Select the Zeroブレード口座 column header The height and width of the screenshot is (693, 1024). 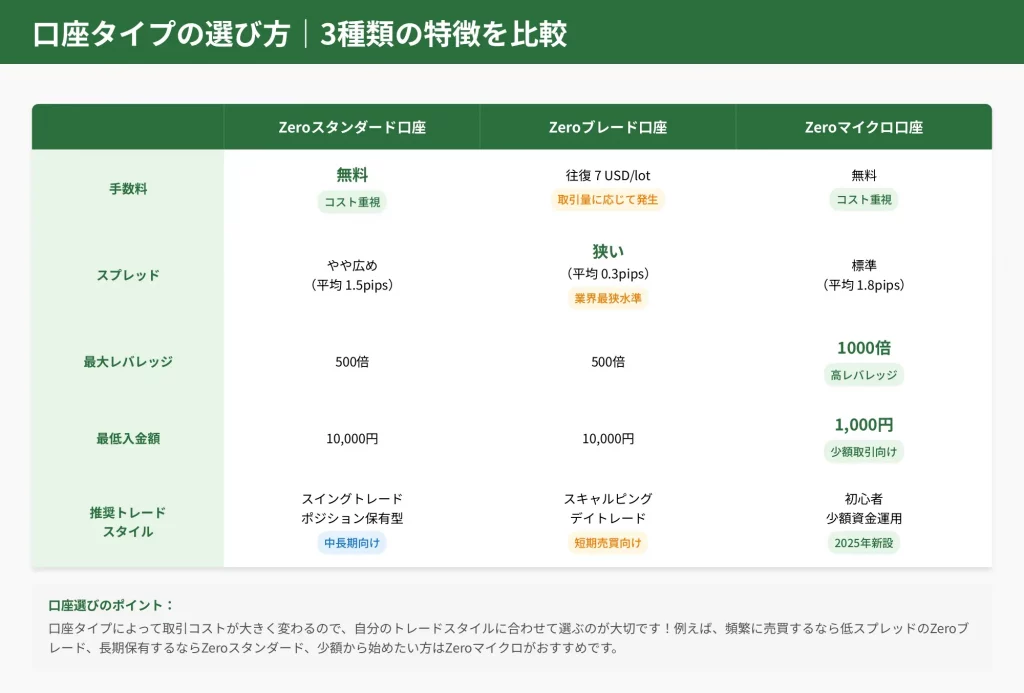pyautogui.click(x=608, y=127)
